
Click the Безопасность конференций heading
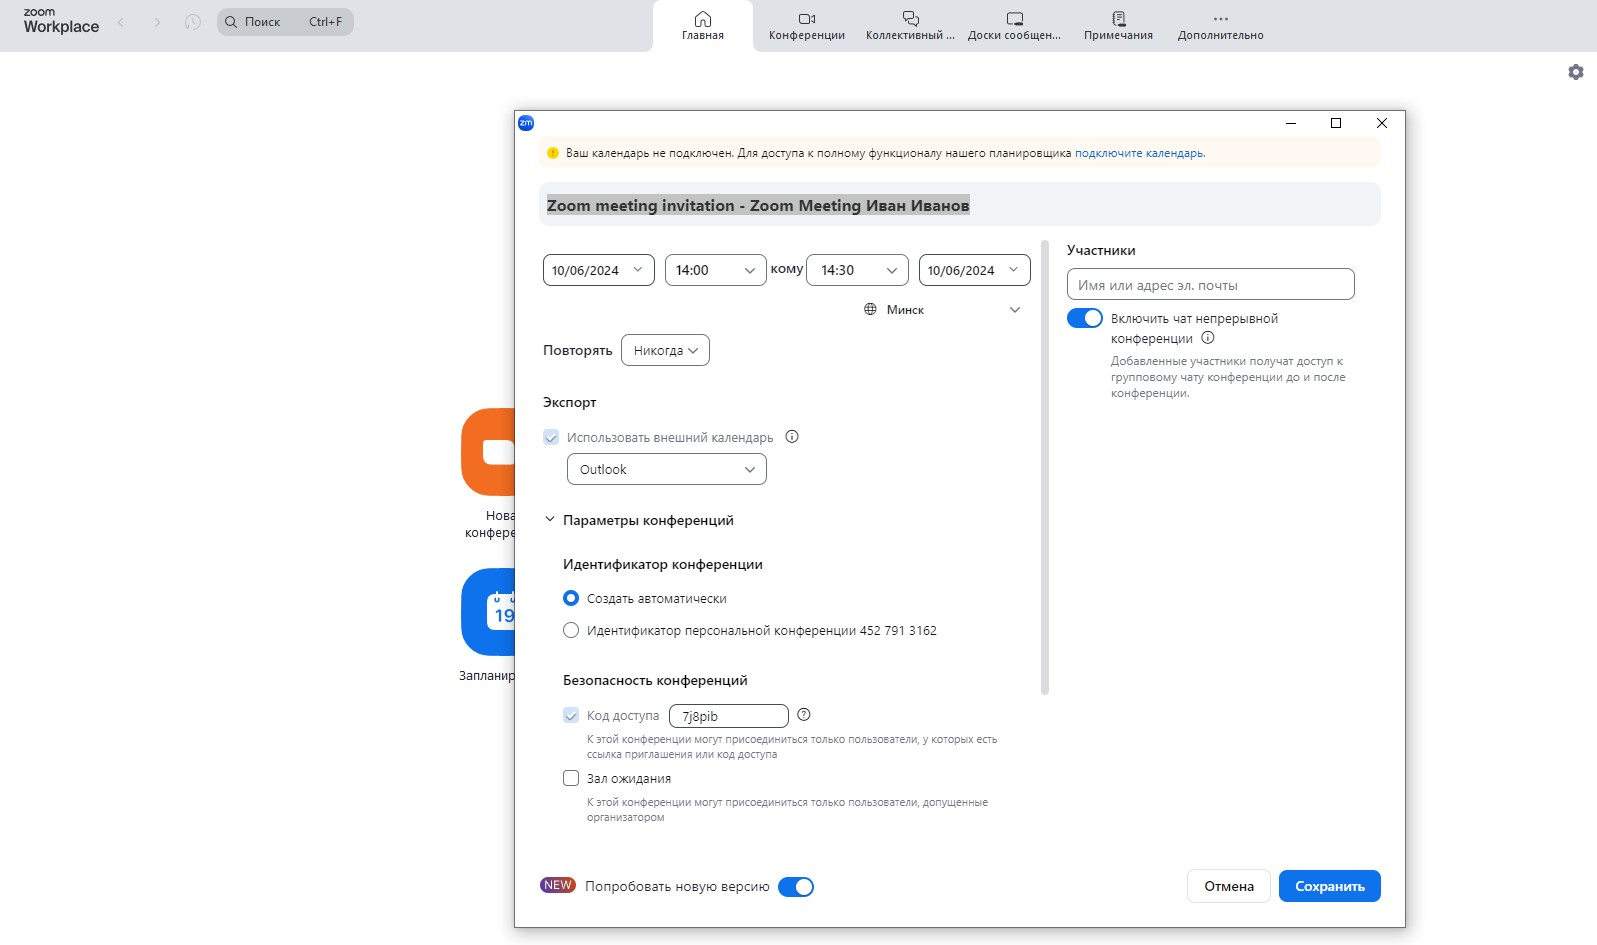pyautogui.click(x=655, y=680)
